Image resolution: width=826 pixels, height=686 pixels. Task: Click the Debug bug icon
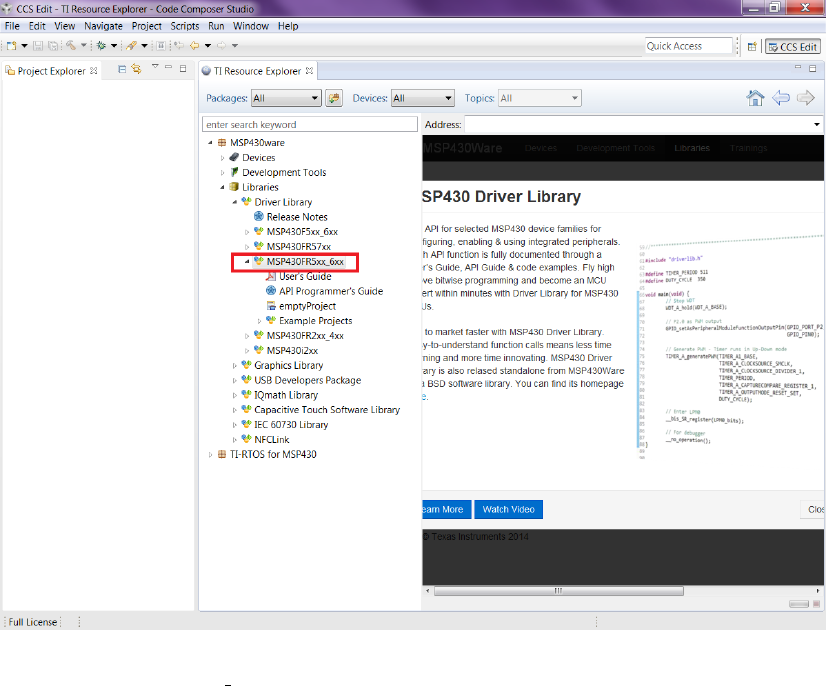102,46
